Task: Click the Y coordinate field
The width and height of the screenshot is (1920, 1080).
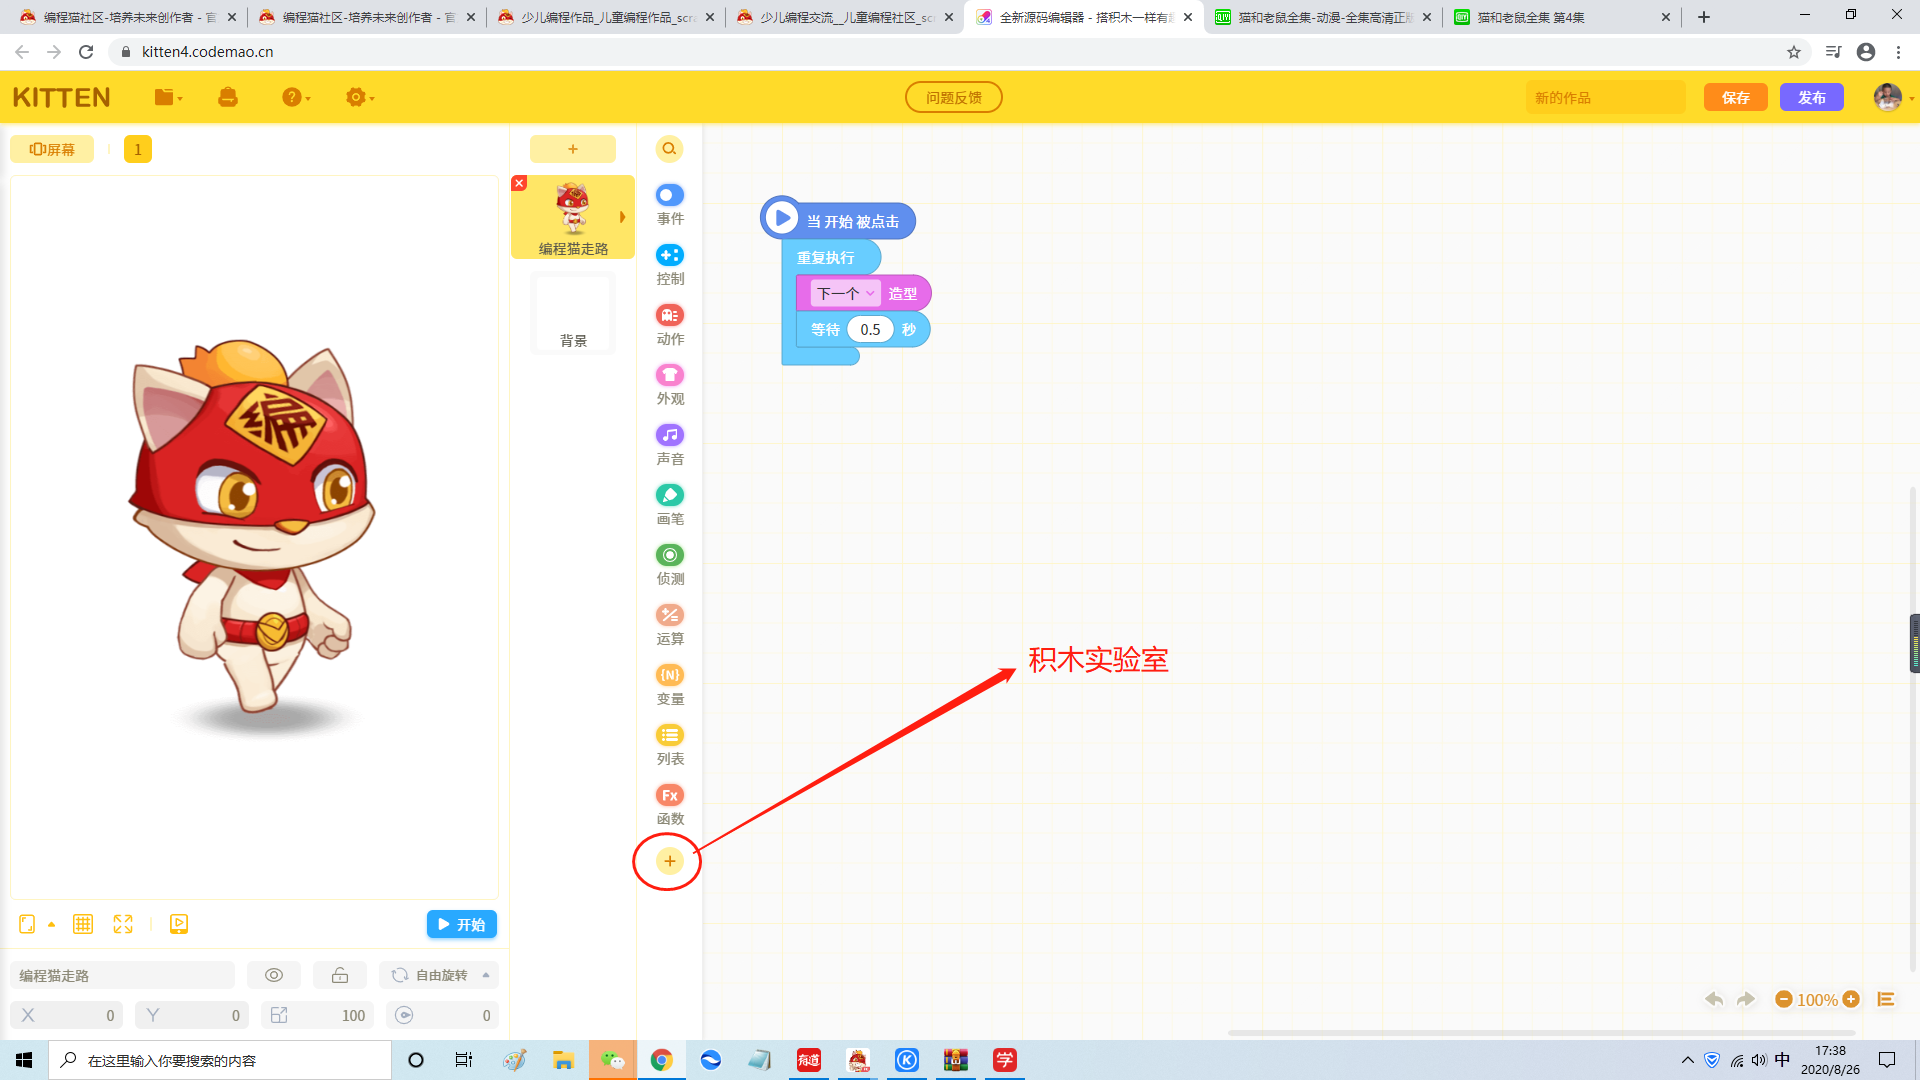Action: (192, 1015)
